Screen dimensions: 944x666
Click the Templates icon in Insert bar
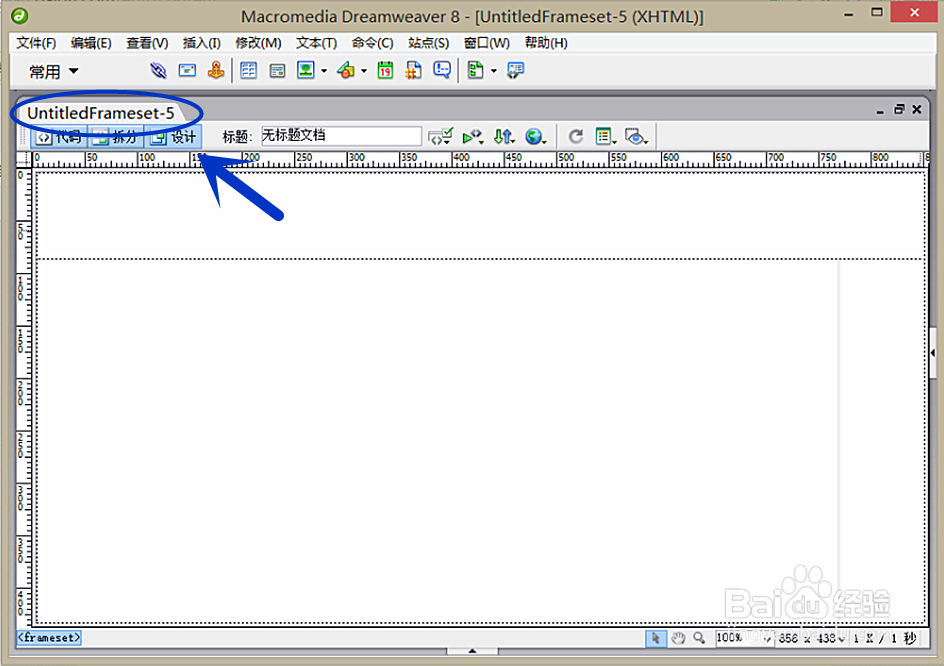pos(476,70)
